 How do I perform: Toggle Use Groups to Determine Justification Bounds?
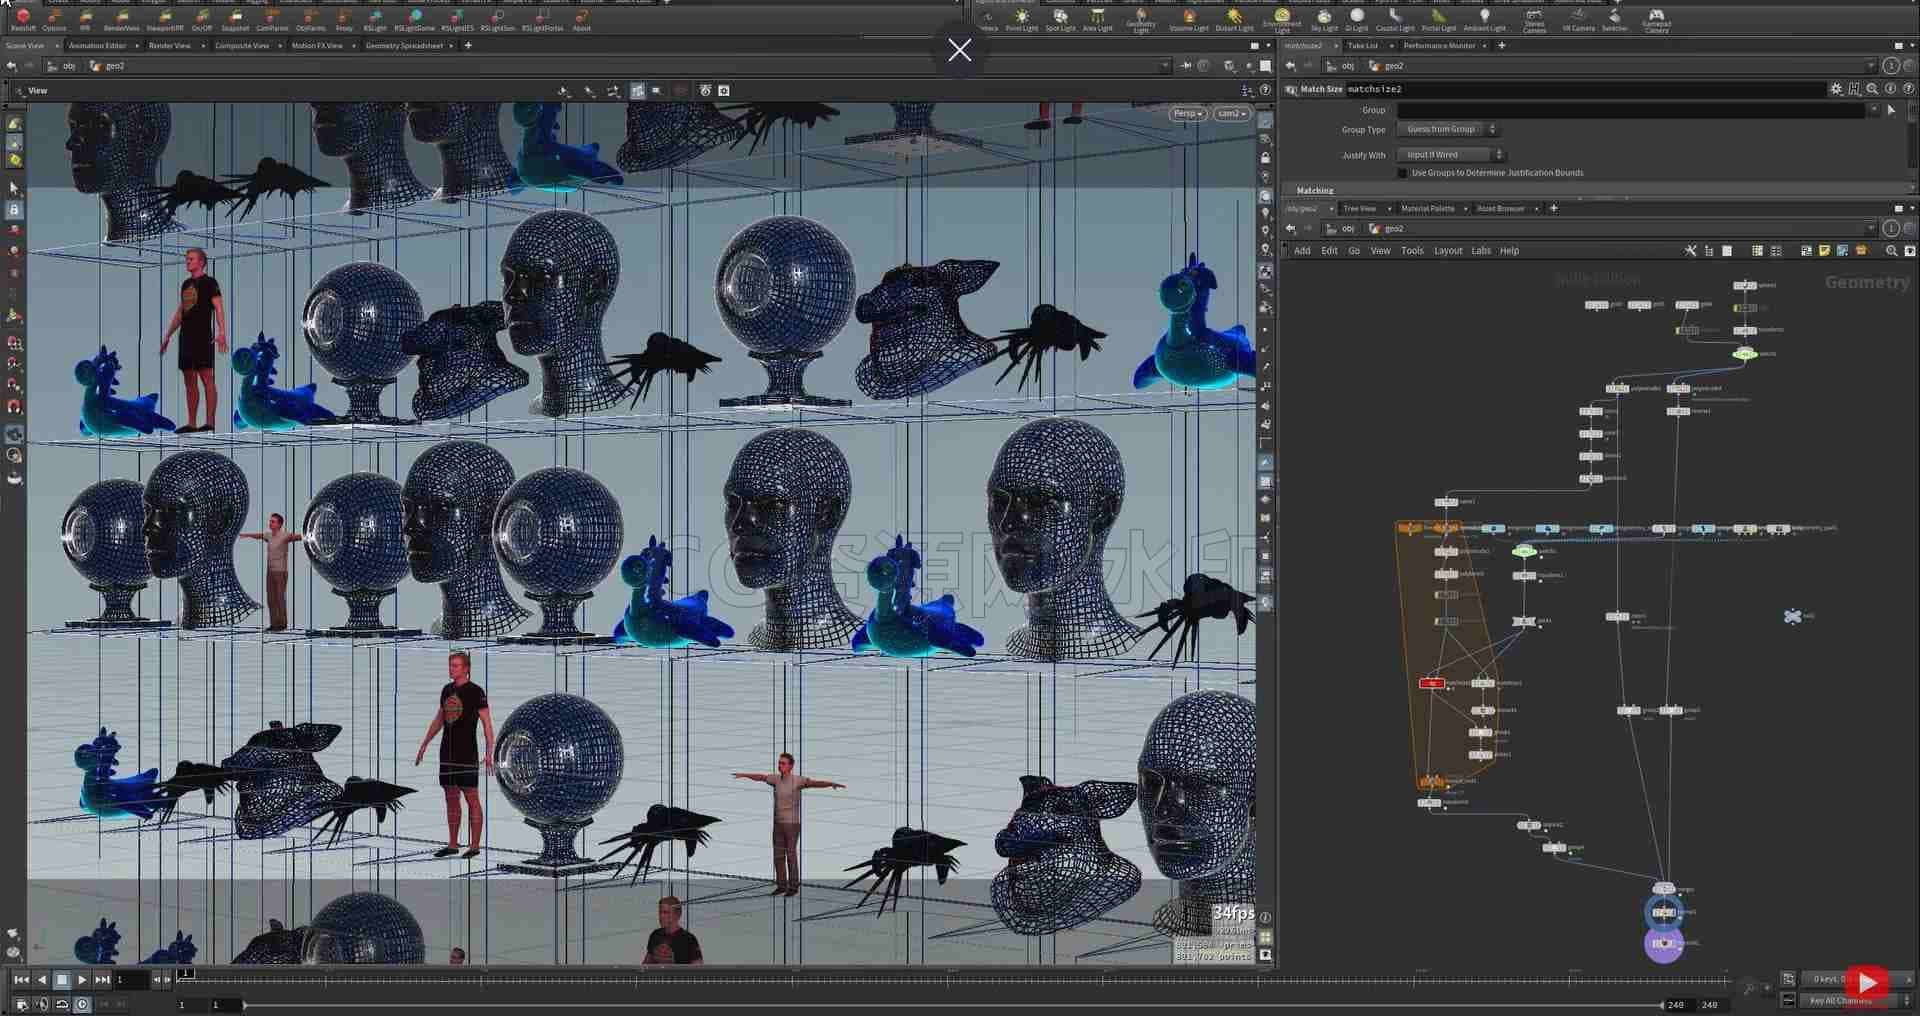(x=1402, y=173)
